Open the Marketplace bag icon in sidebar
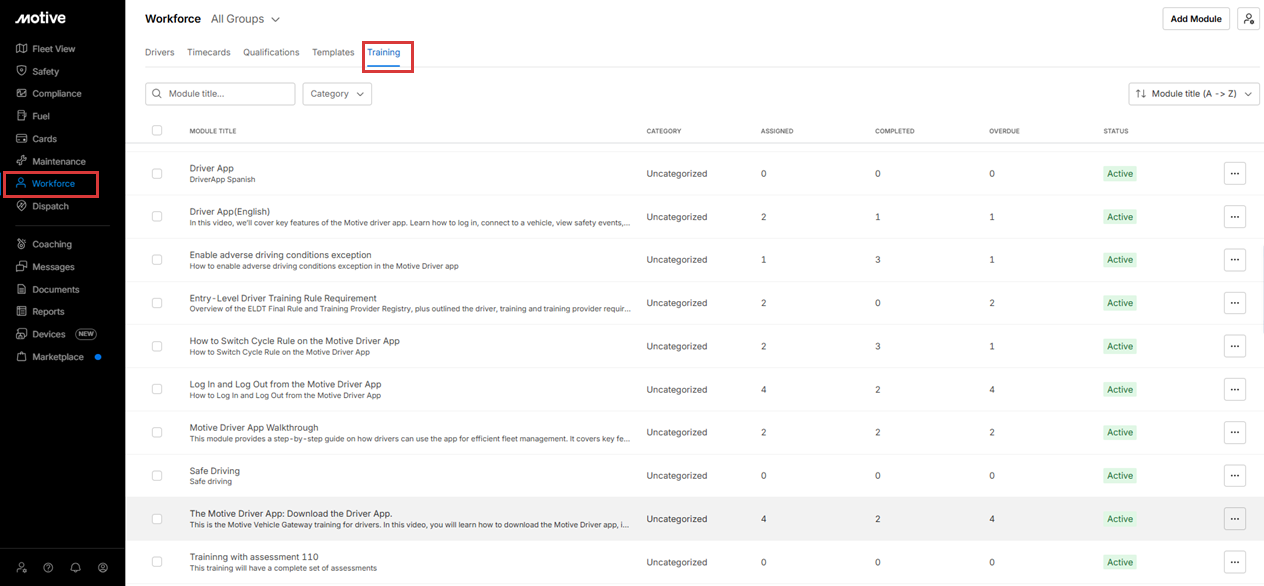Image resolution: width=1264 pixels, height=586 pixels. tap(22, 357)
